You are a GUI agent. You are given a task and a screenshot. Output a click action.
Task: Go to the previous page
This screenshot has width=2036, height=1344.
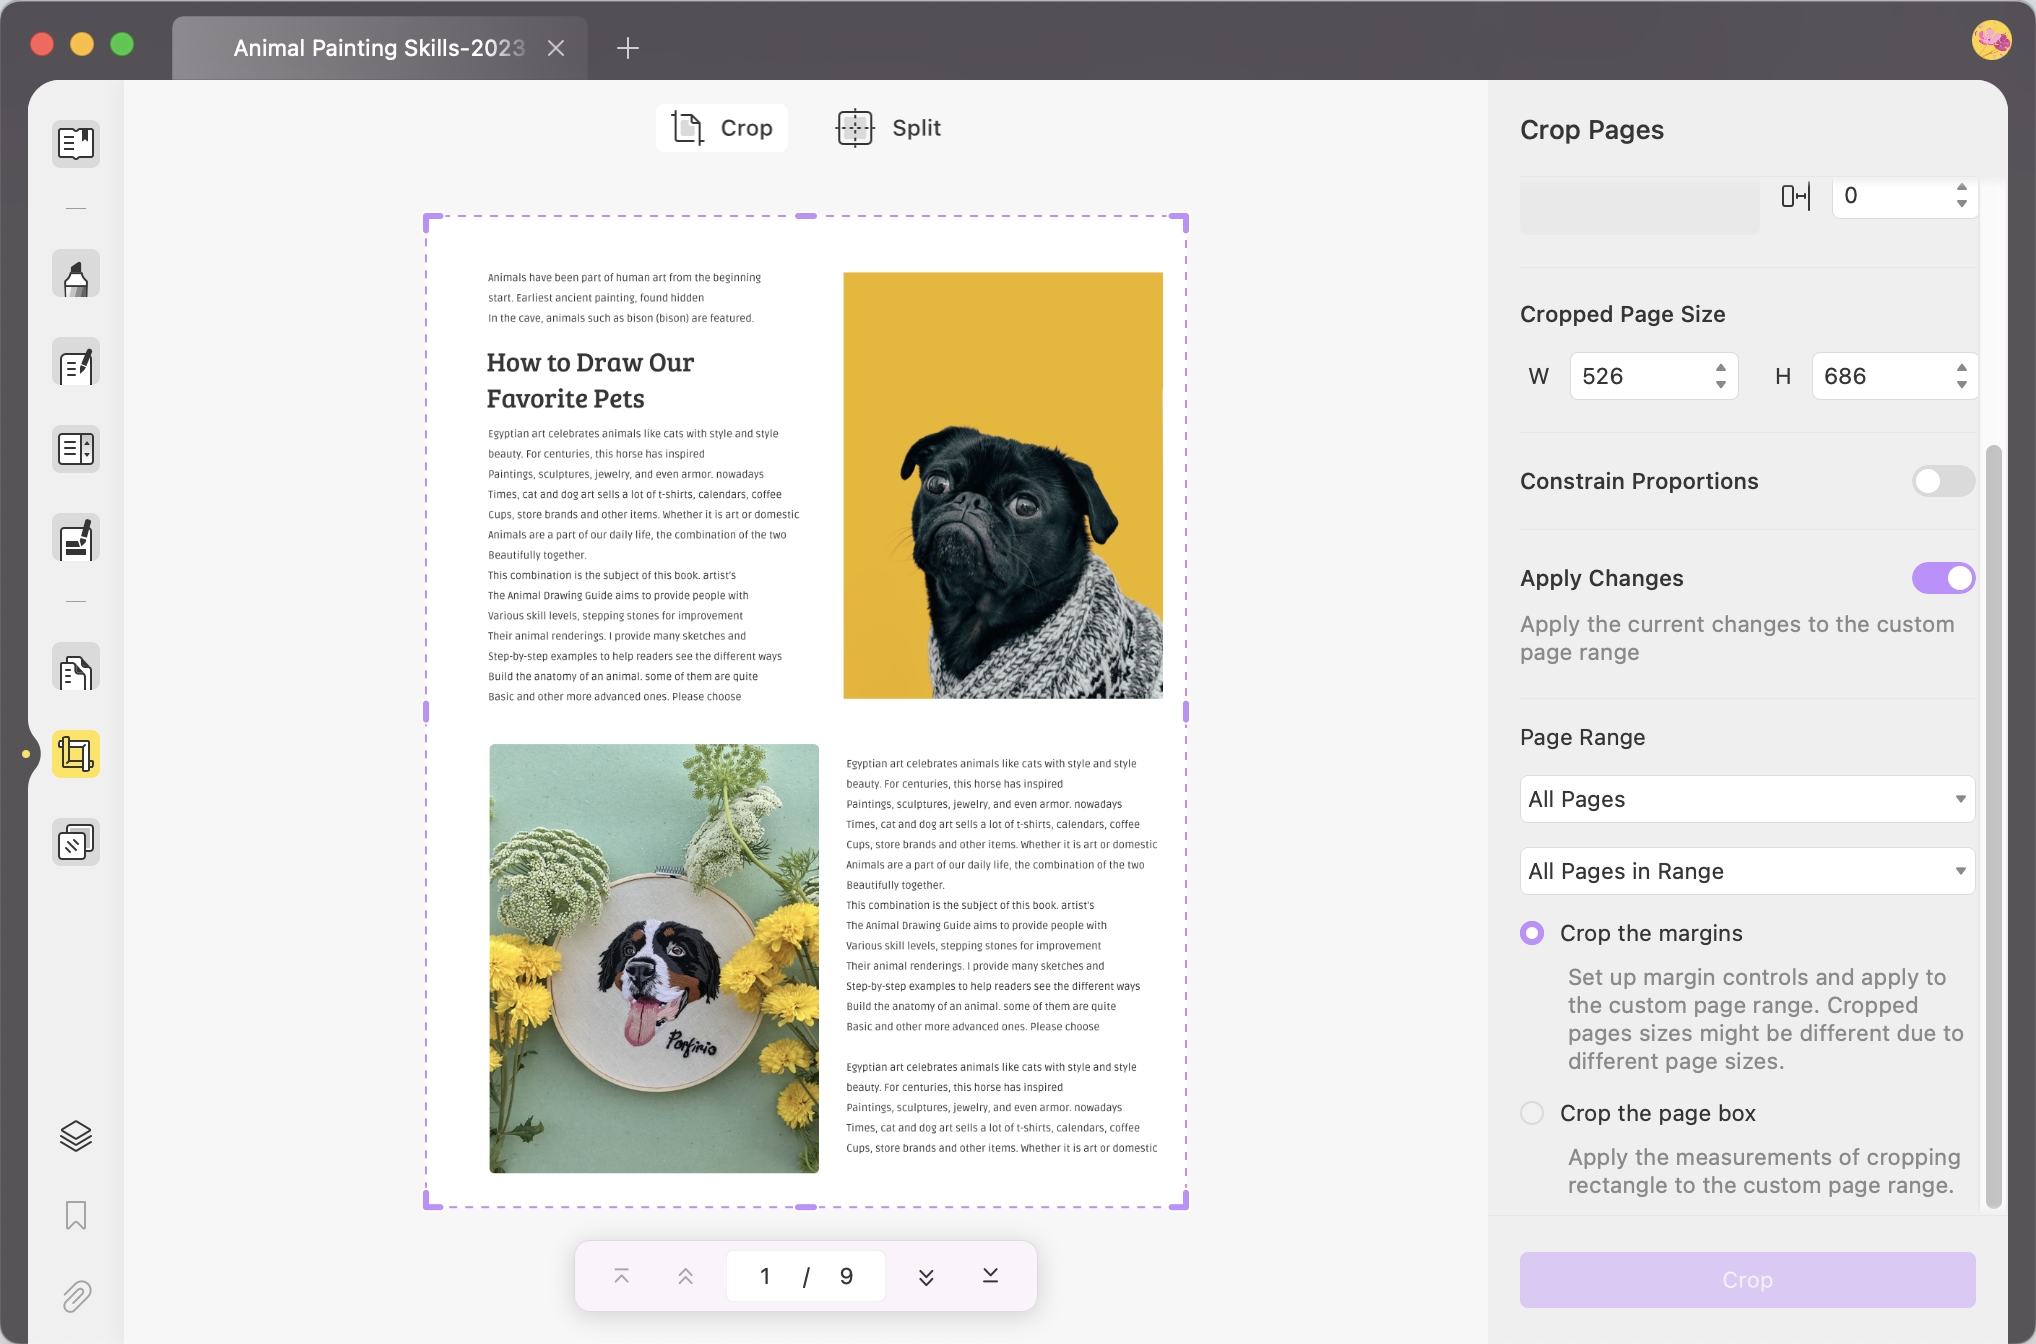[x=686, y=1276]
